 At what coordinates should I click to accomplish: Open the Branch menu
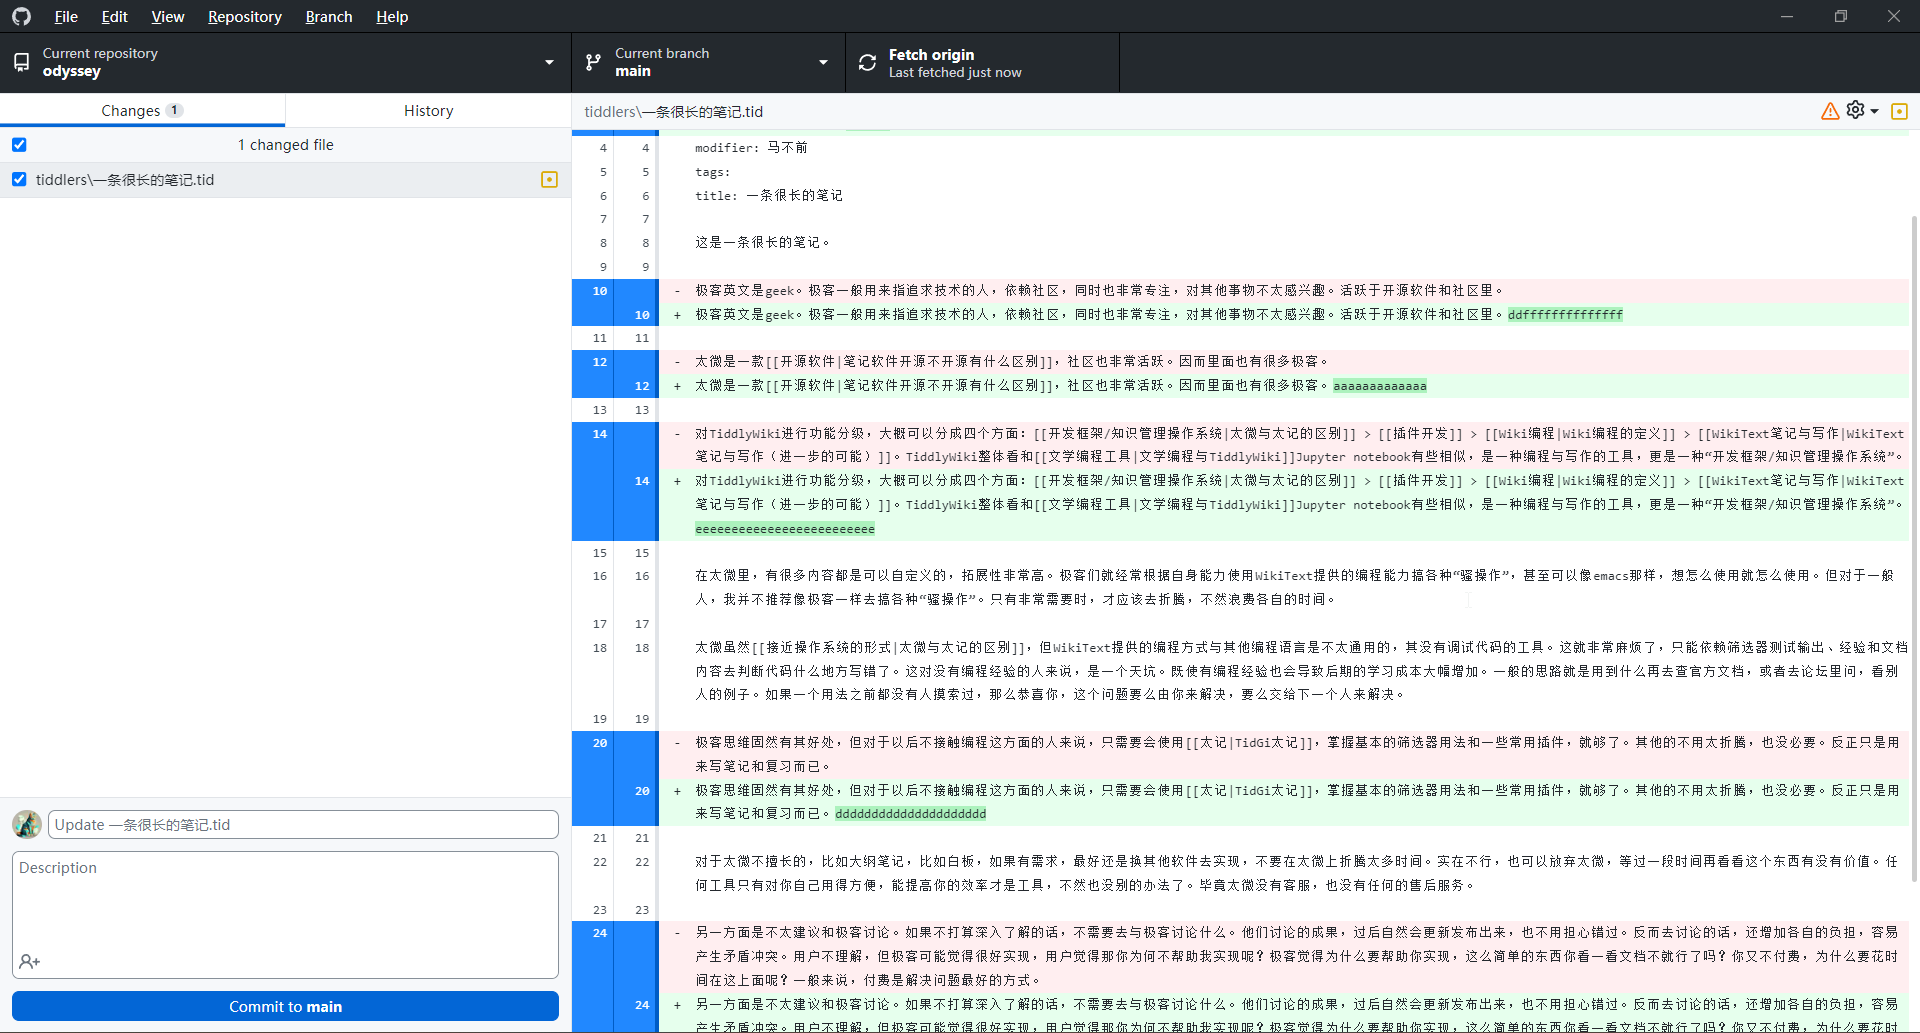tap(328, 16)
